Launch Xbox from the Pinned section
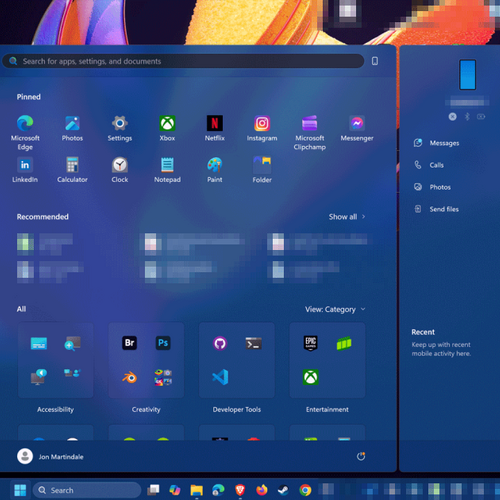Viewport: 500px width, 500px height. tap(167, 128)
